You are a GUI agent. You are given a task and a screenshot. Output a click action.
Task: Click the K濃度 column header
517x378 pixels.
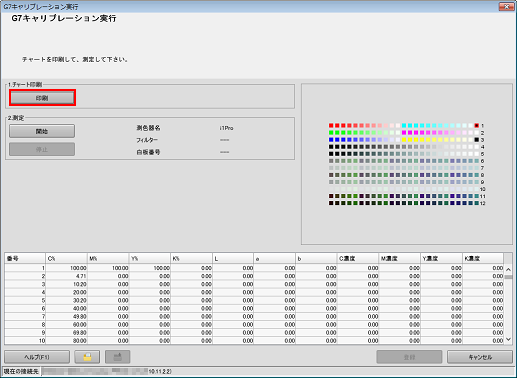coord(483,258)
